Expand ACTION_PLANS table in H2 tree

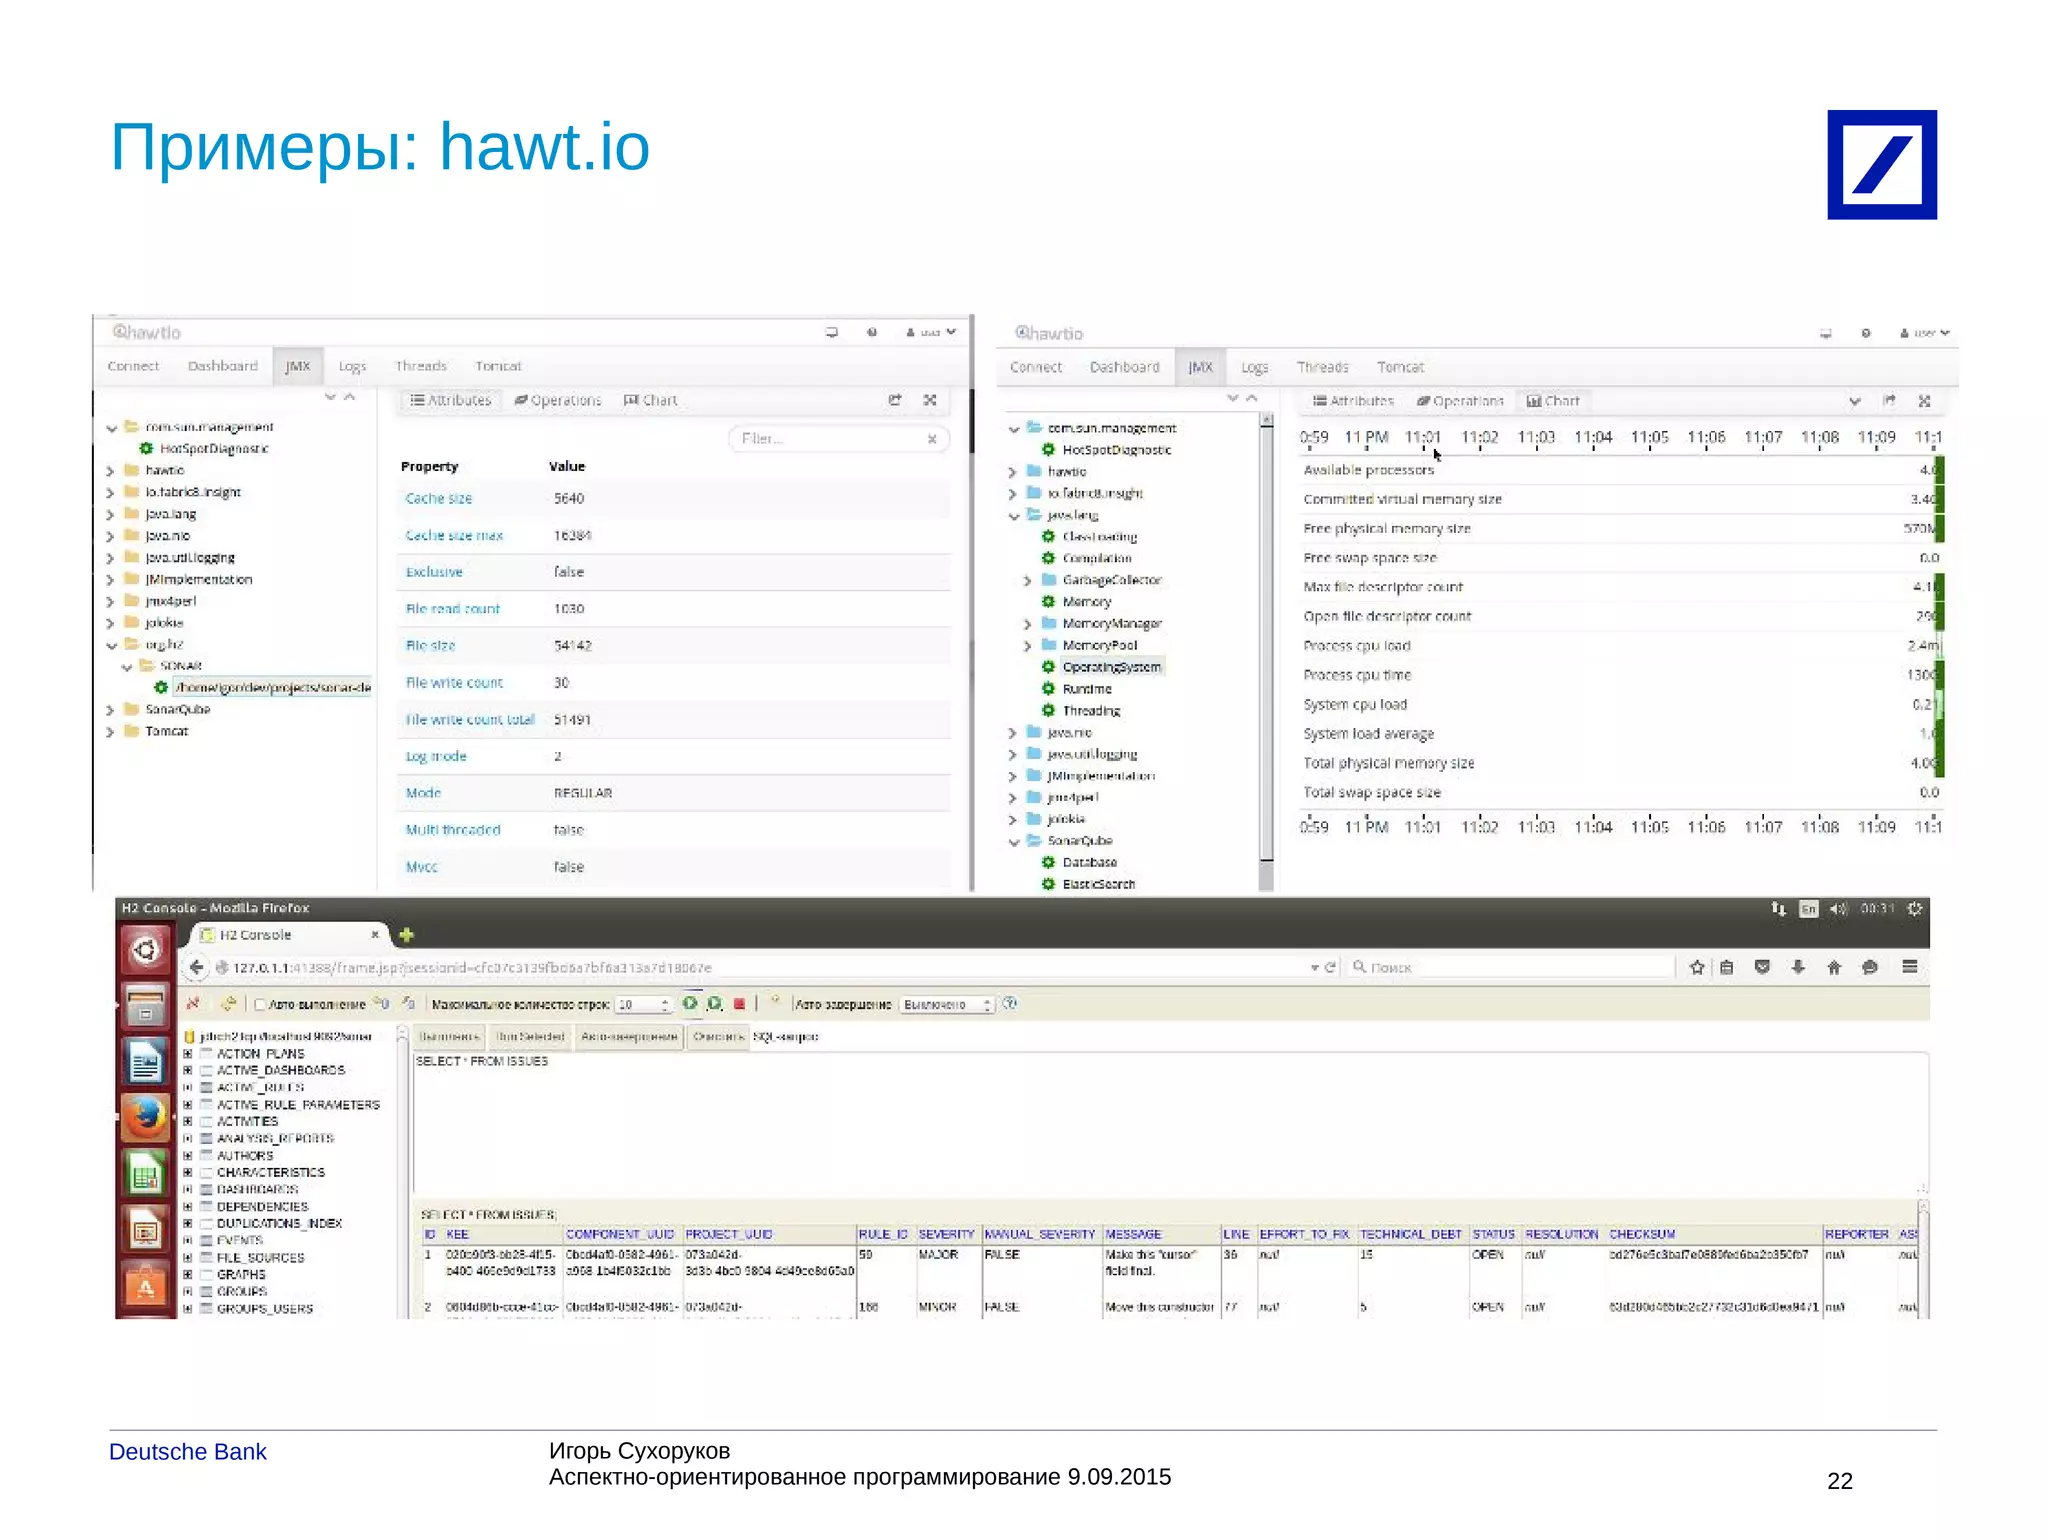tap(187, 1053)
